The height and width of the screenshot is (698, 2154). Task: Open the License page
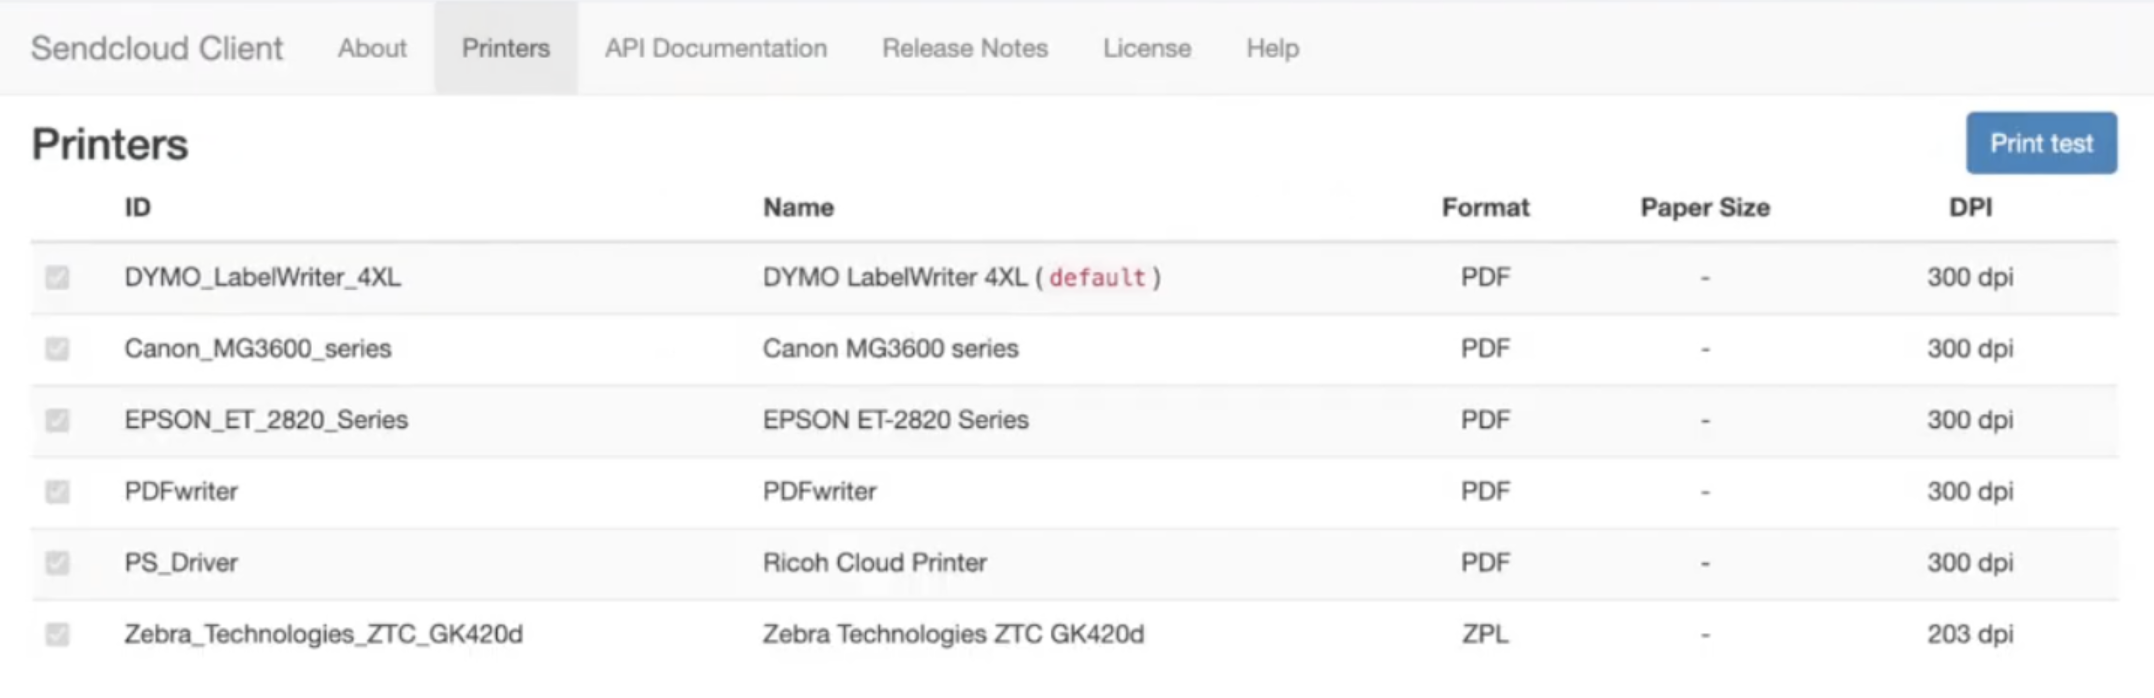tap(1147, 48)
